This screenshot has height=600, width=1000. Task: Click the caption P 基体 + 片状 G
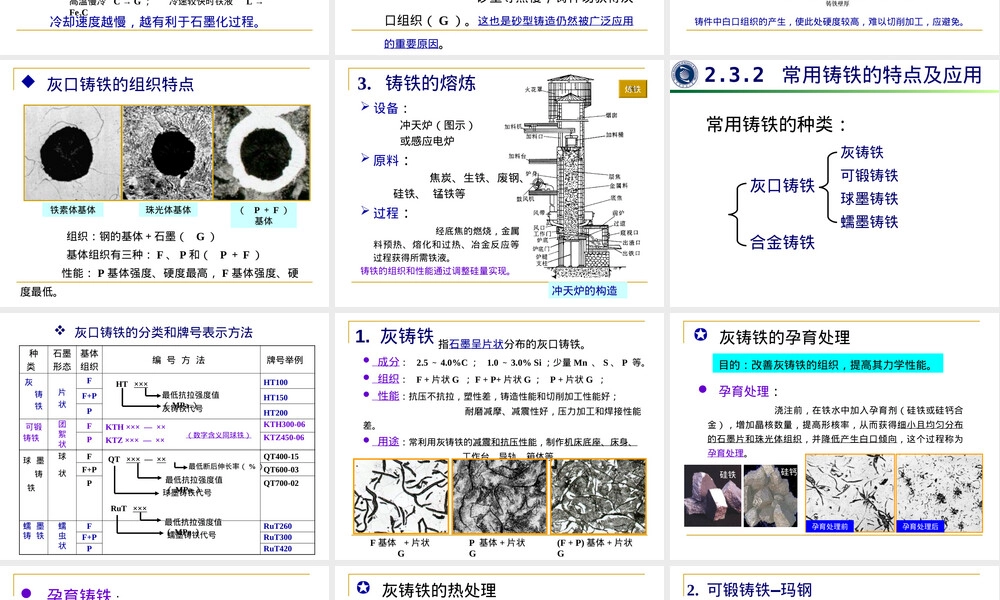[x=497, y=547]
